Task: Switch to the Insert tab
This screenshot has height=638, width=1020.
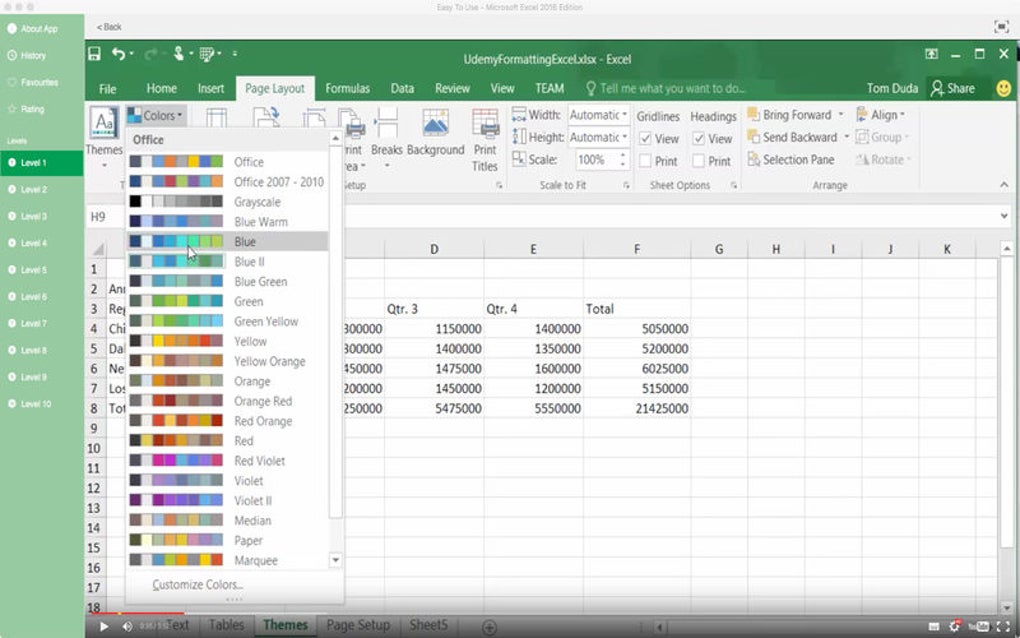Action: (211, 88)
